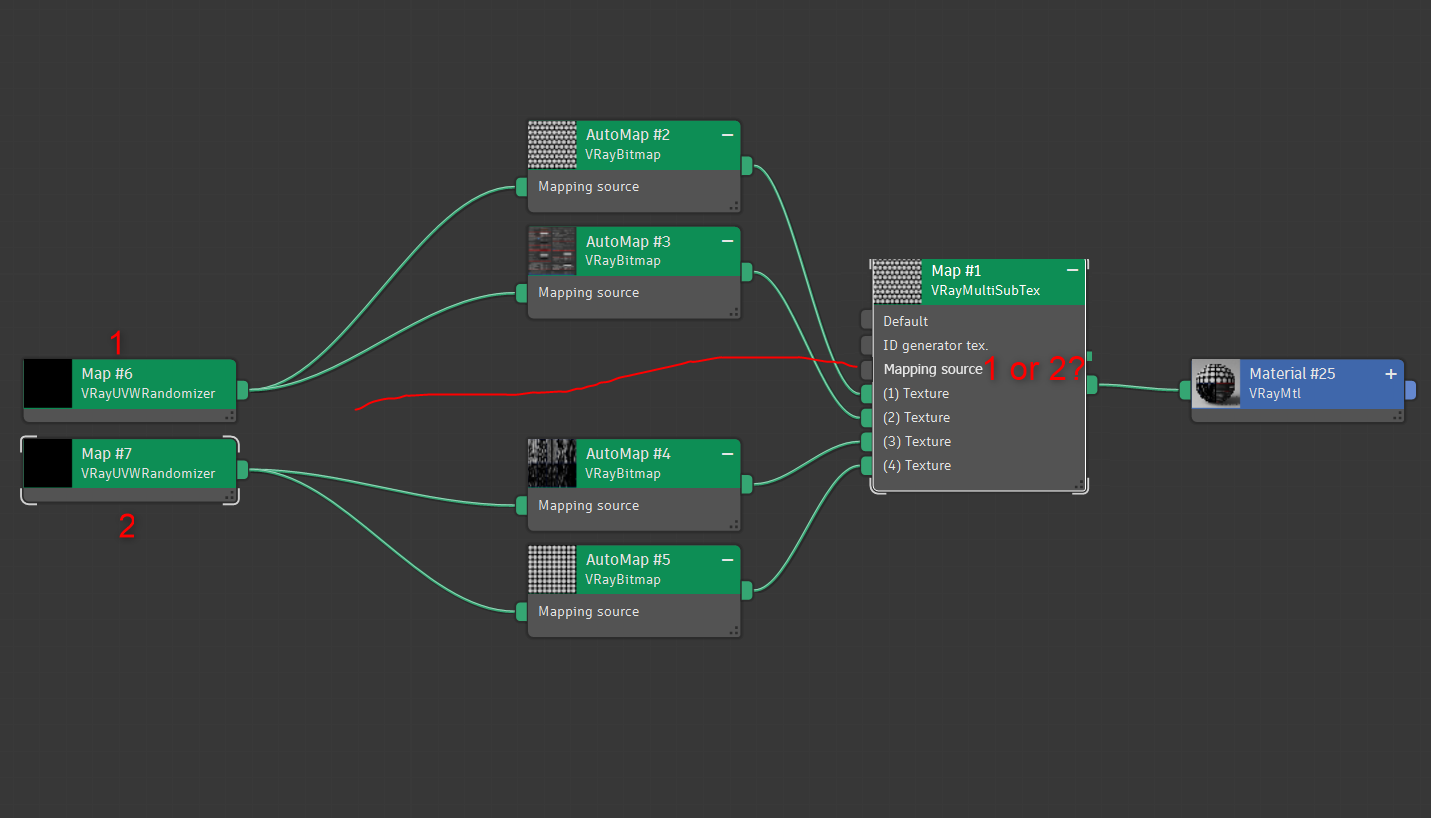Click AutoMap #2 output socket

pos(746,166)
